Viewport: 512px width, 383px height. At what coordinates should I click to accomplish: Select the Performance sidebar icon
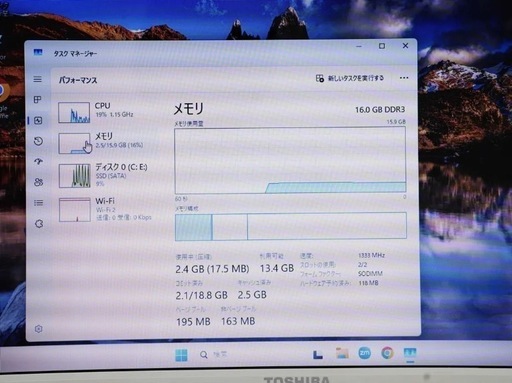point(38,120)
